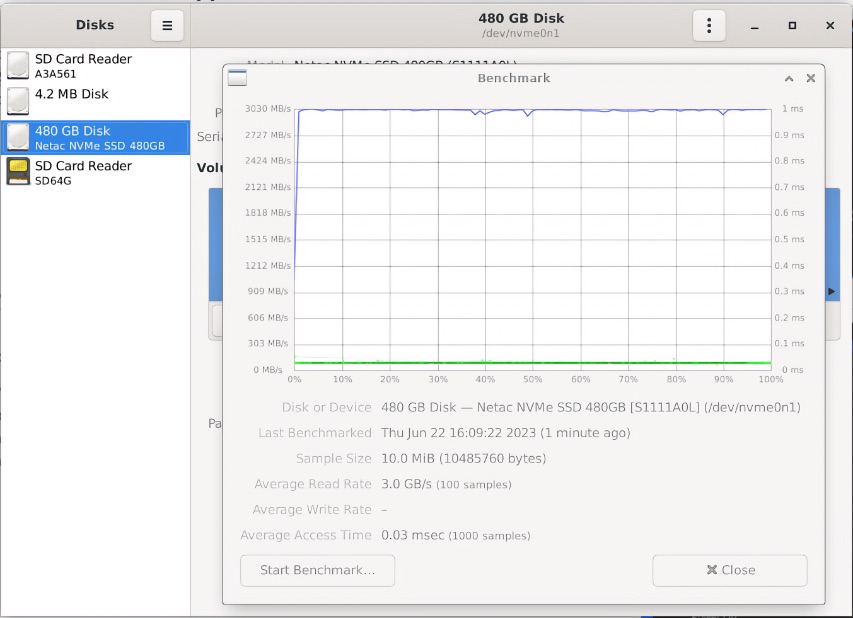Screen dimensions: 853x618
Task: Open the three-dot drive options menu
Action: (x=708, y=26)
